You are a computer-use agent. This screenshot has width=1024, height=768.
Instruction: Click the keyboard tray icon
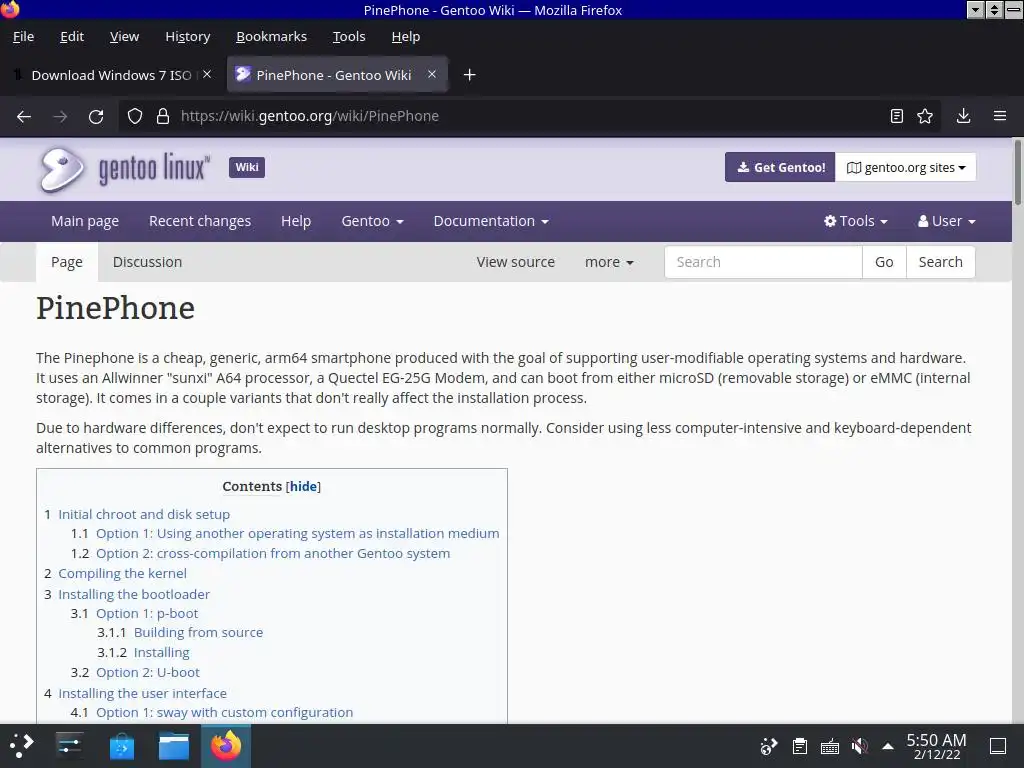pos(829,746)
